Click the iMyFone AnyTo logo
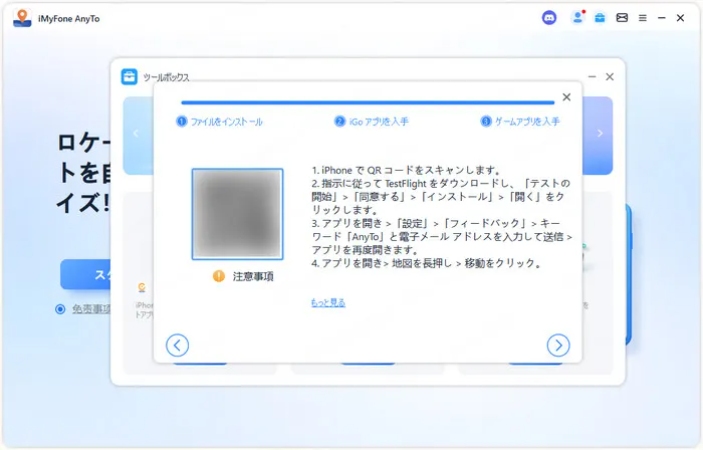The width and height of the screenshot is (703, 450). [x=22, y=18]
